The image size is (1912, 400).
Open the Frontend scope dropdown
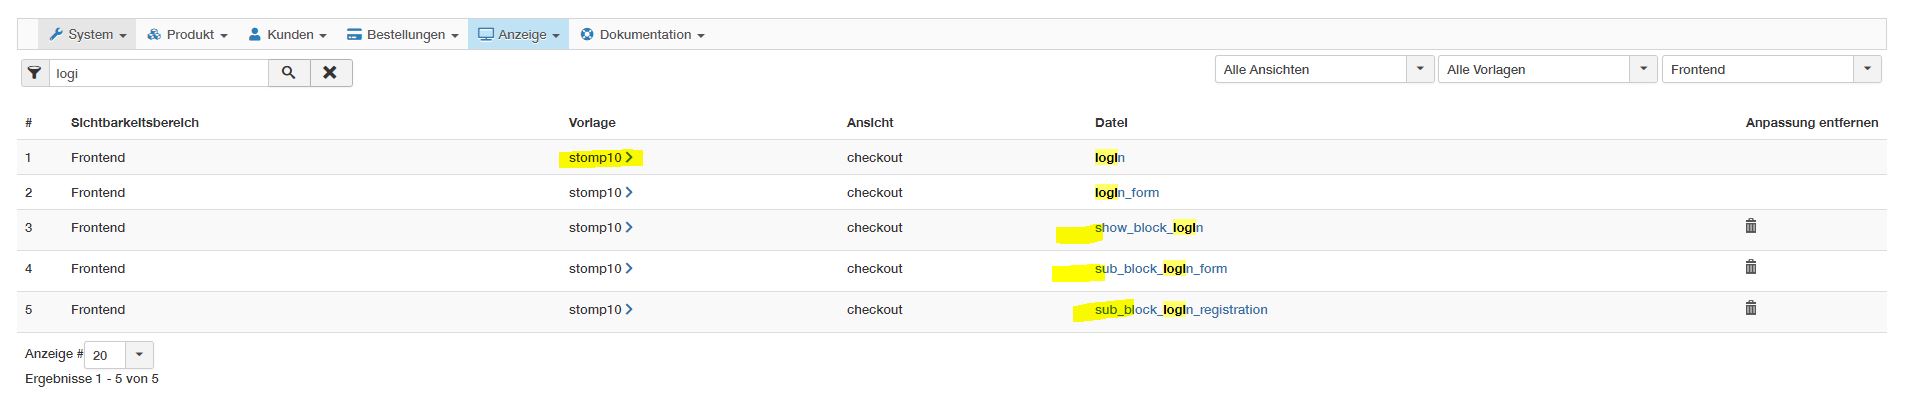click(x=1868, y=69)
